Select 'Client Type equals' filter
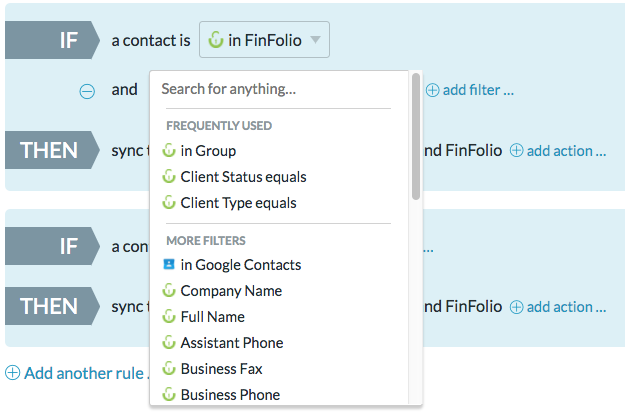The image size is (625, 416). (x=238, y=203)
